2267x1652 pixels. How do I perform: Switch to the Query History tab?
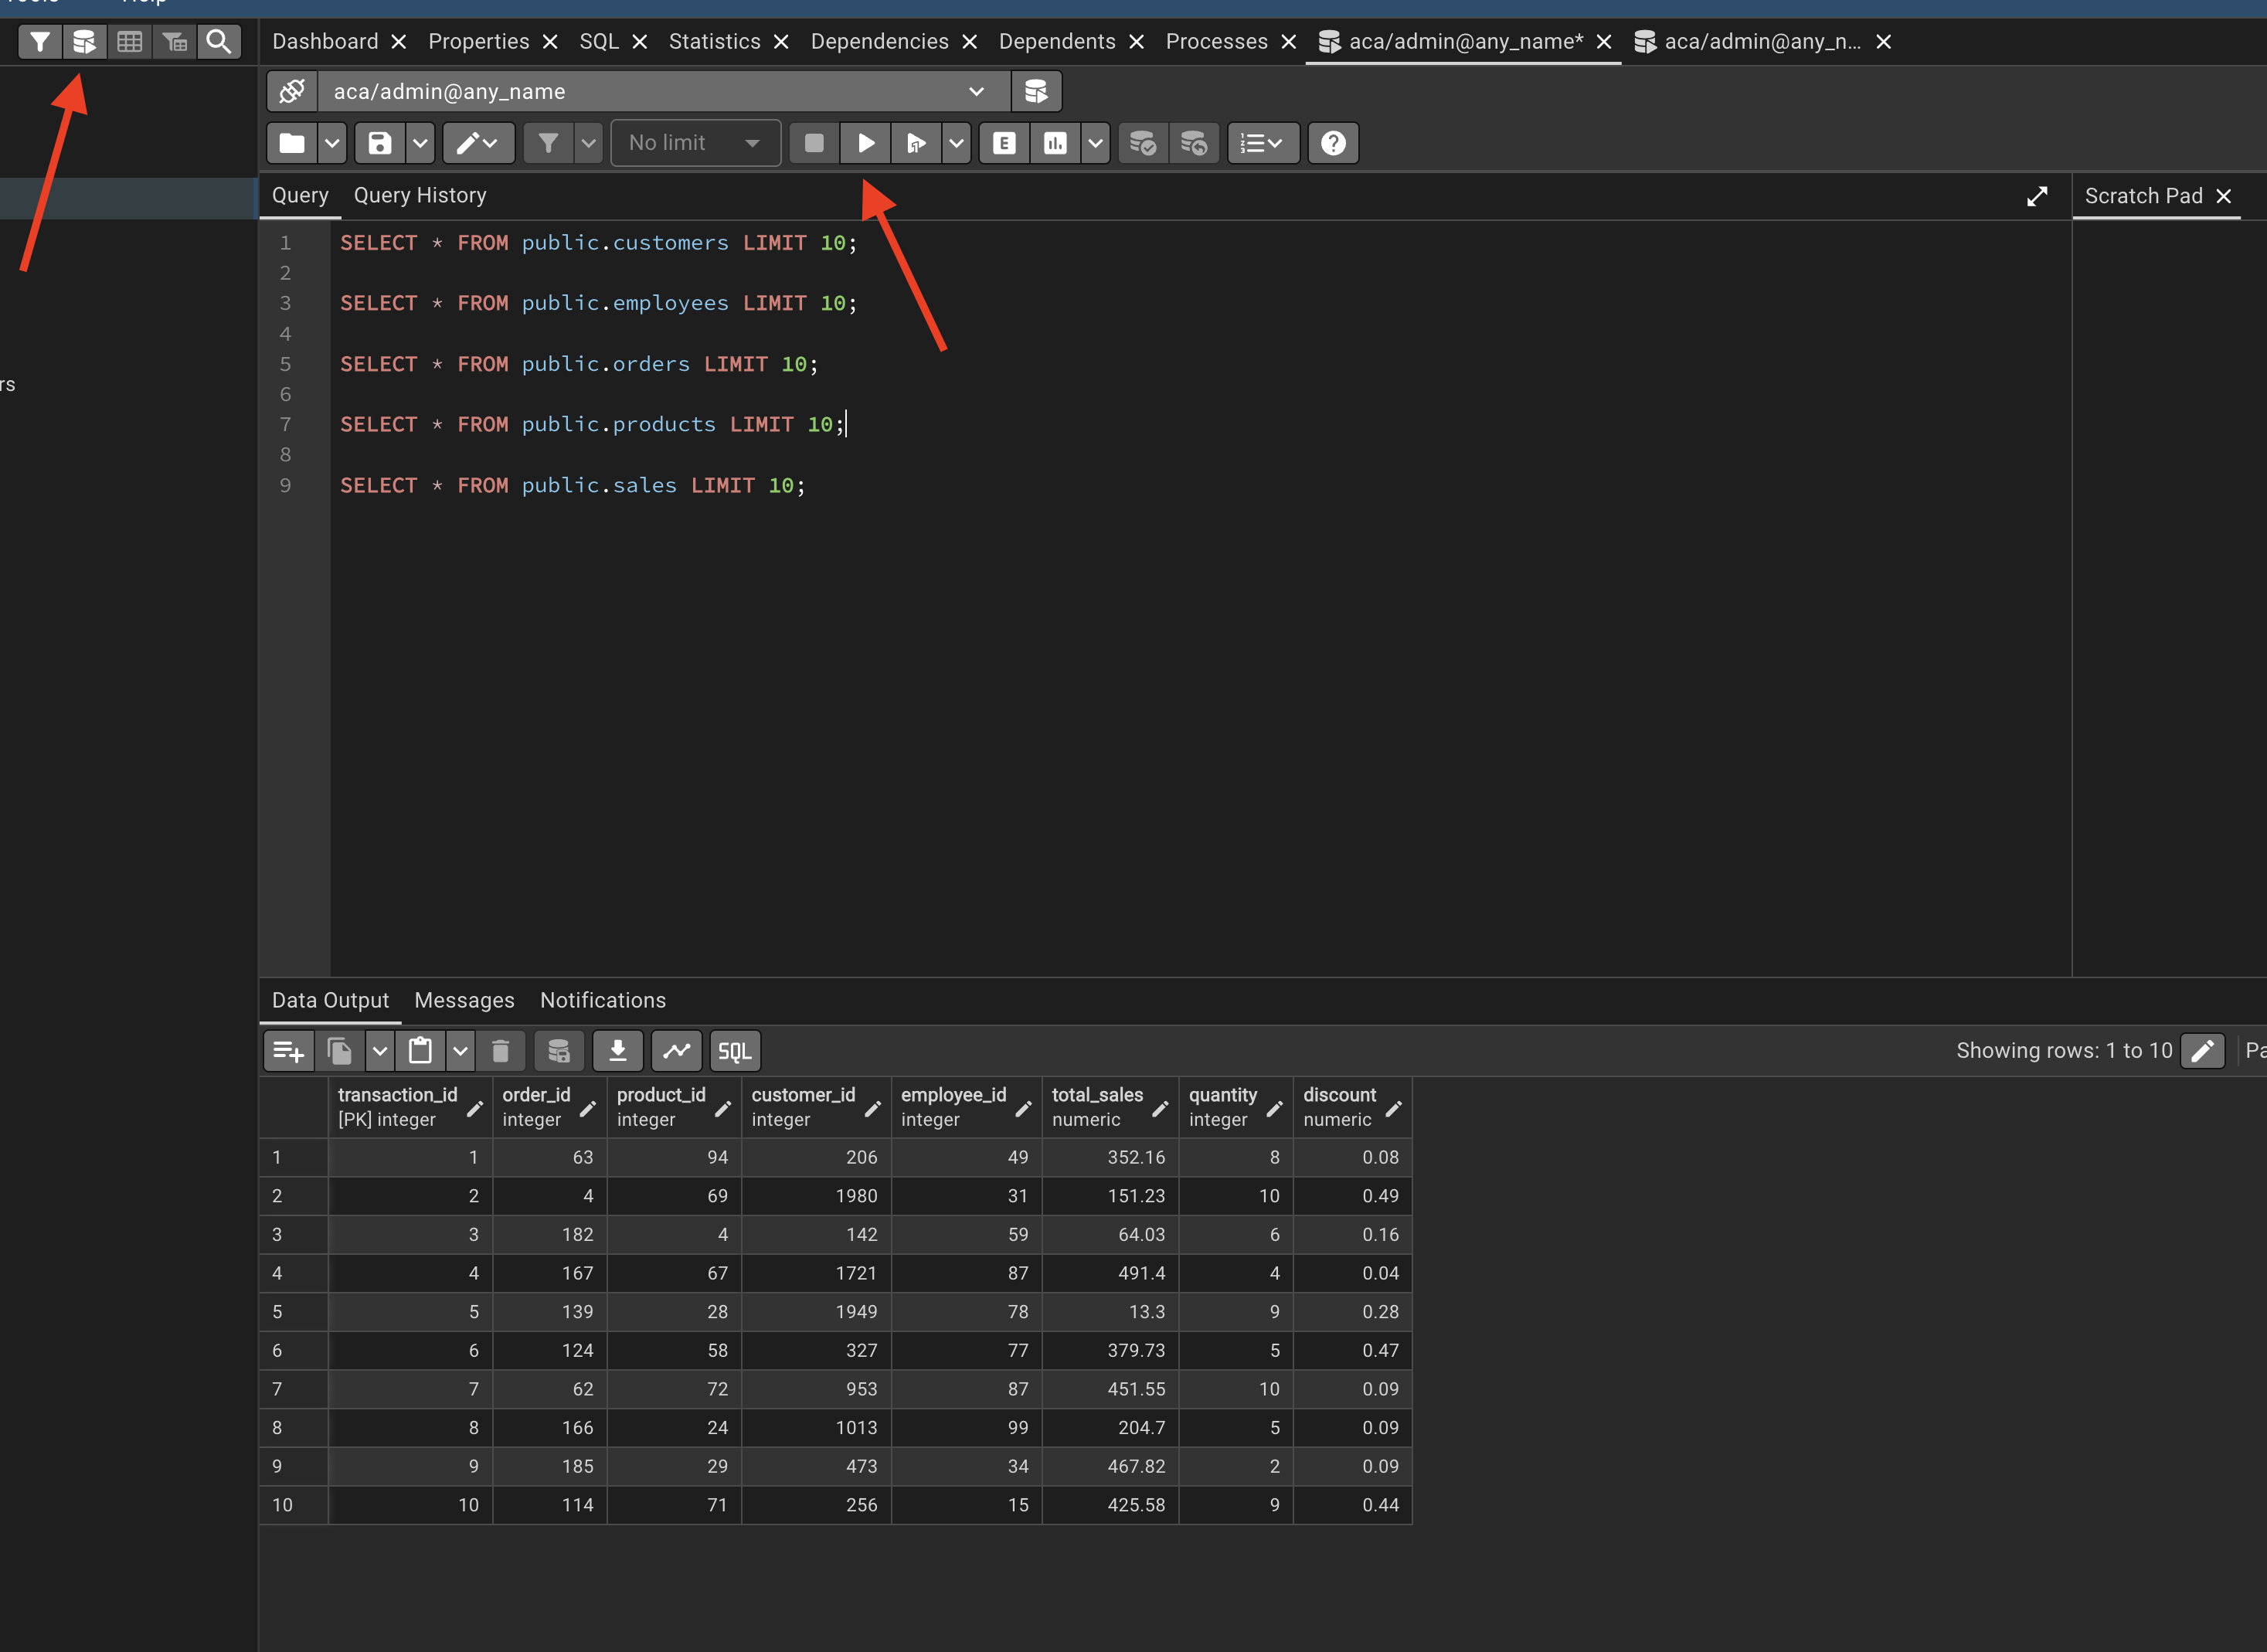(x=420, y=196)
